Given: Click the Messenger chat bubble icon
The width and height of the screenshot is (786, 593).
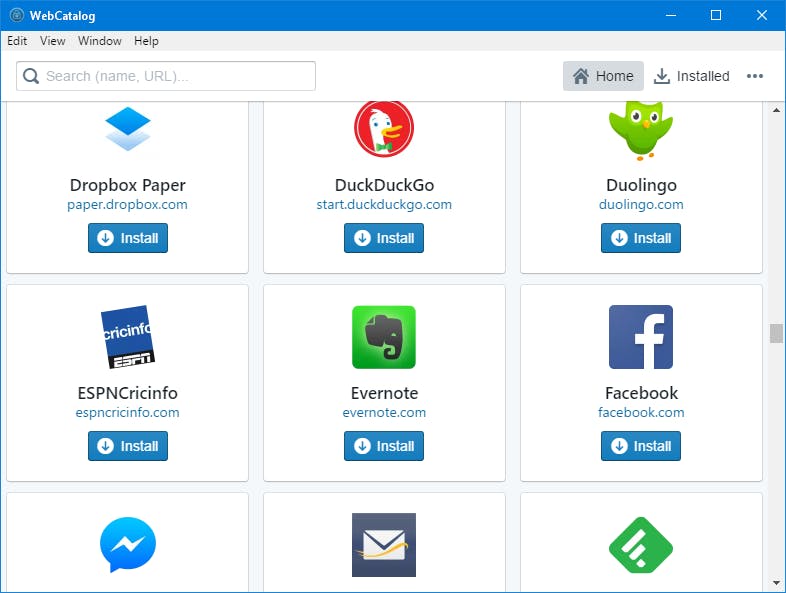Looking at the screenshot, I should pos(128,545).
